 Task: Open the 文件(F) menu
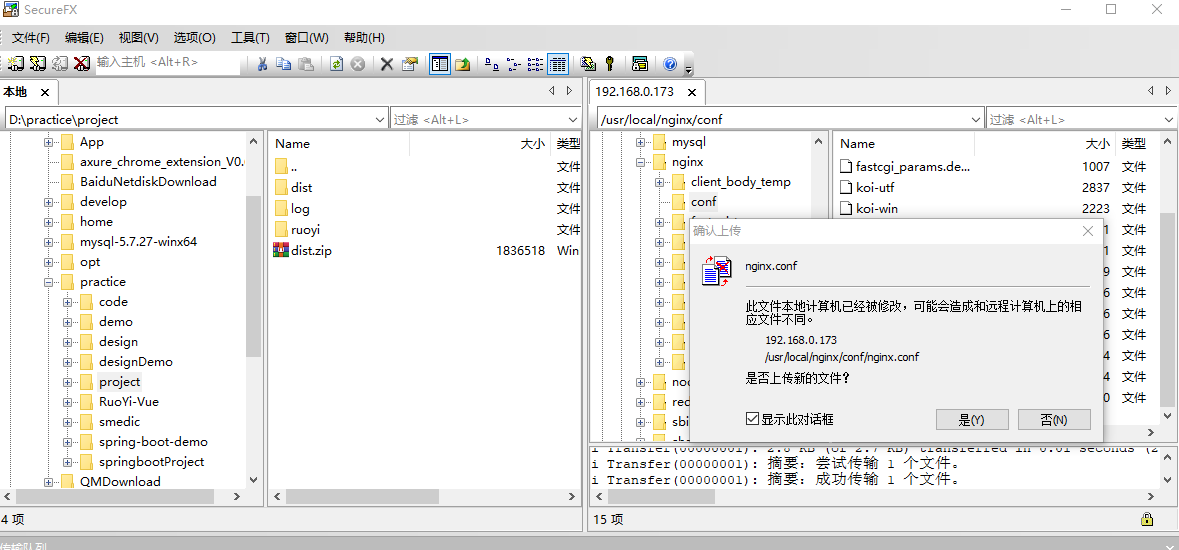click(31, 38)
